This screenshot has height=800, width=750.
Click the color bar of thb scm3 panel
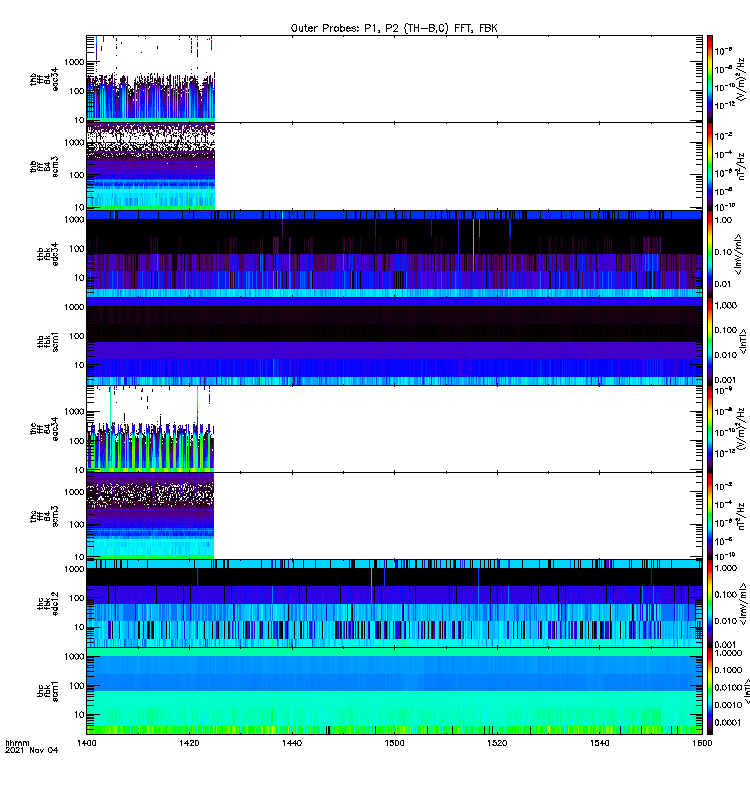click(710, 166)
